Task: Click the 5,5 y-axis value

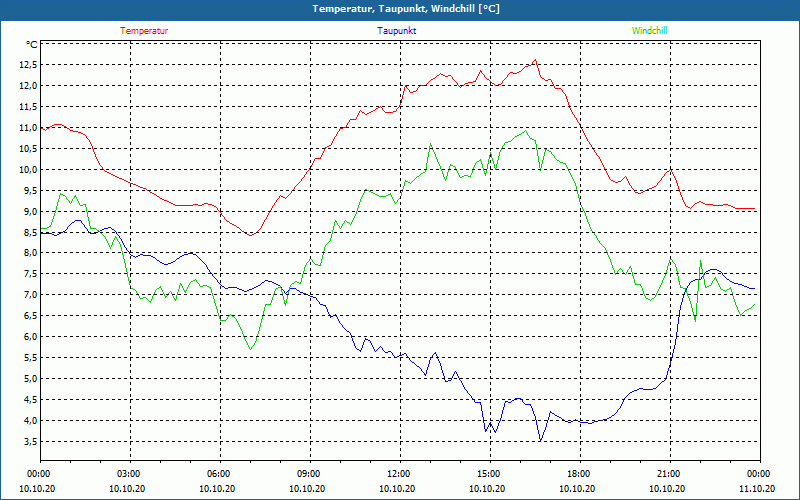Action: (30, 358)
